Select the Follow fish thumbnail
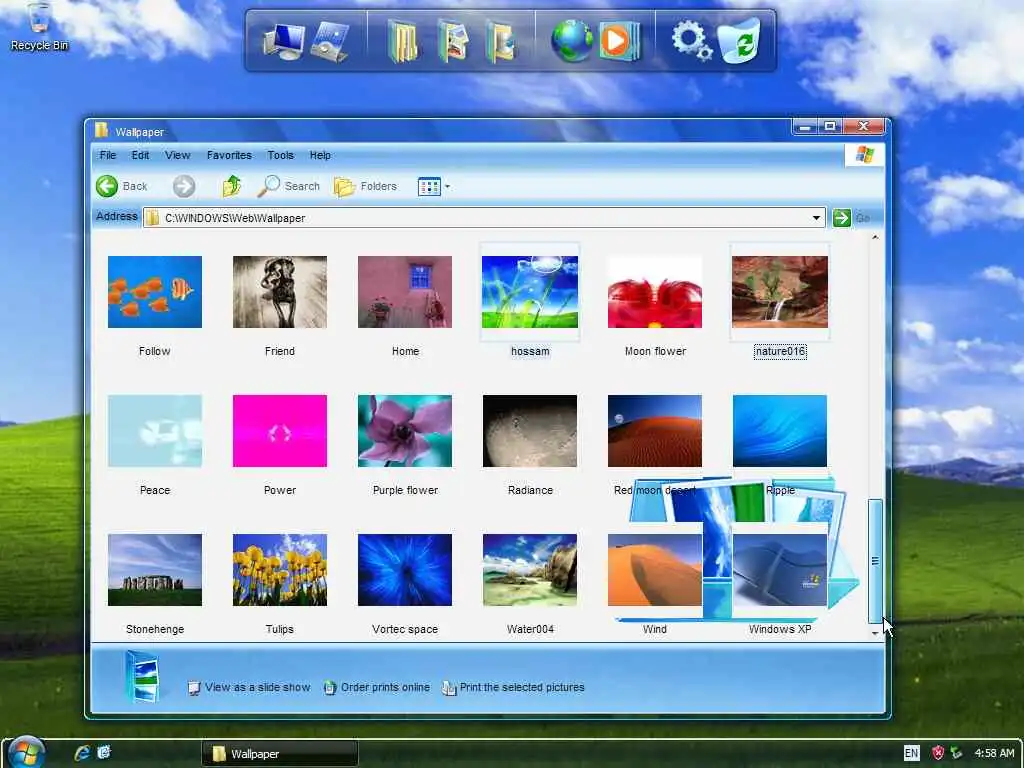1024x768 pixels. coord(155,292)
